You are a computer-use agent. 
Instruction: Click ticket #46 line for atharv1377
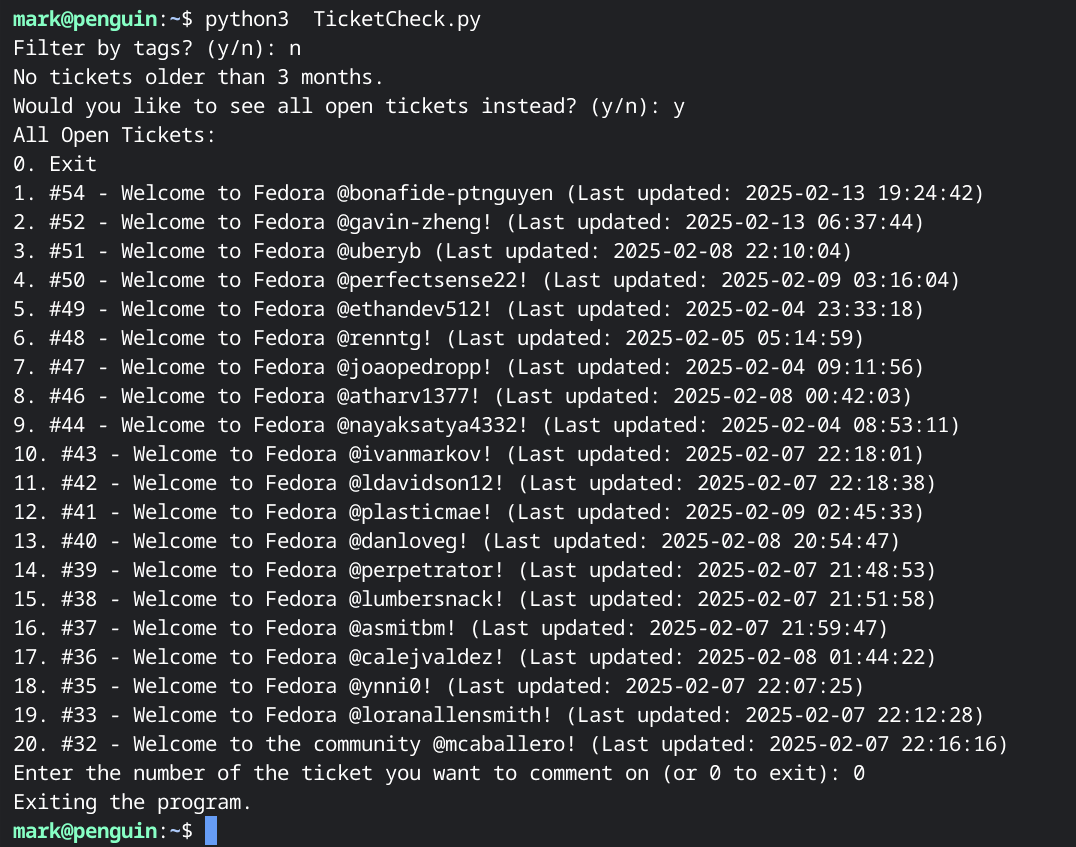[x=463, y=396]
